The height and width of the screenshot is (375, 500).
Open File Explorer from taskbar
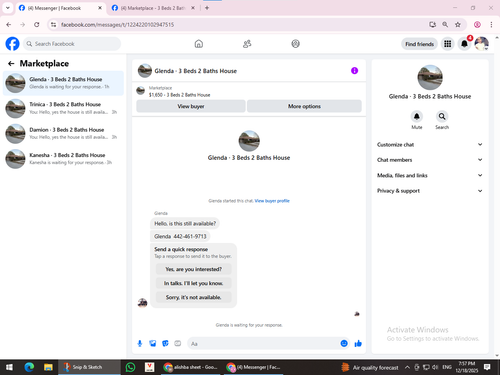[48, 367]
